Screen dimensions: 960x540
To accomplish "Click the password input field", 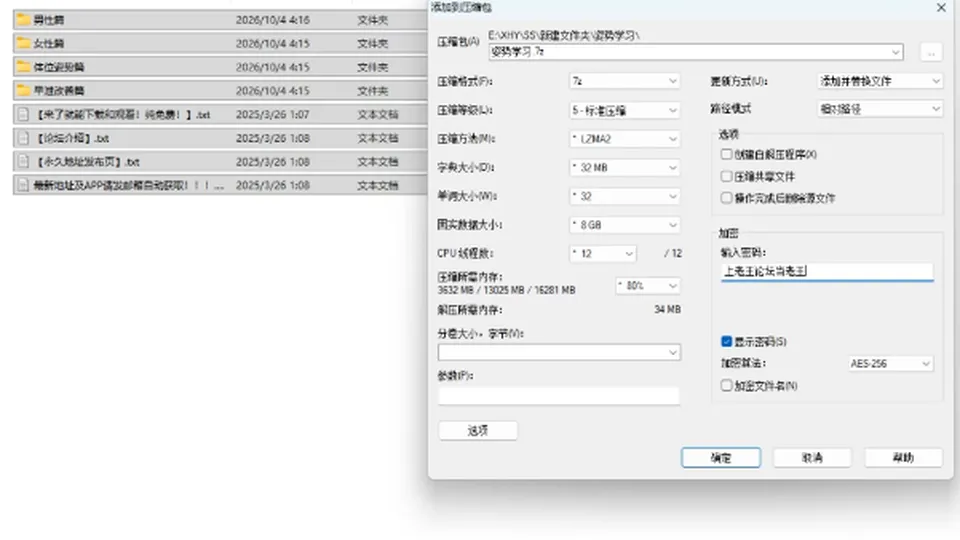I will coord(827,271).
